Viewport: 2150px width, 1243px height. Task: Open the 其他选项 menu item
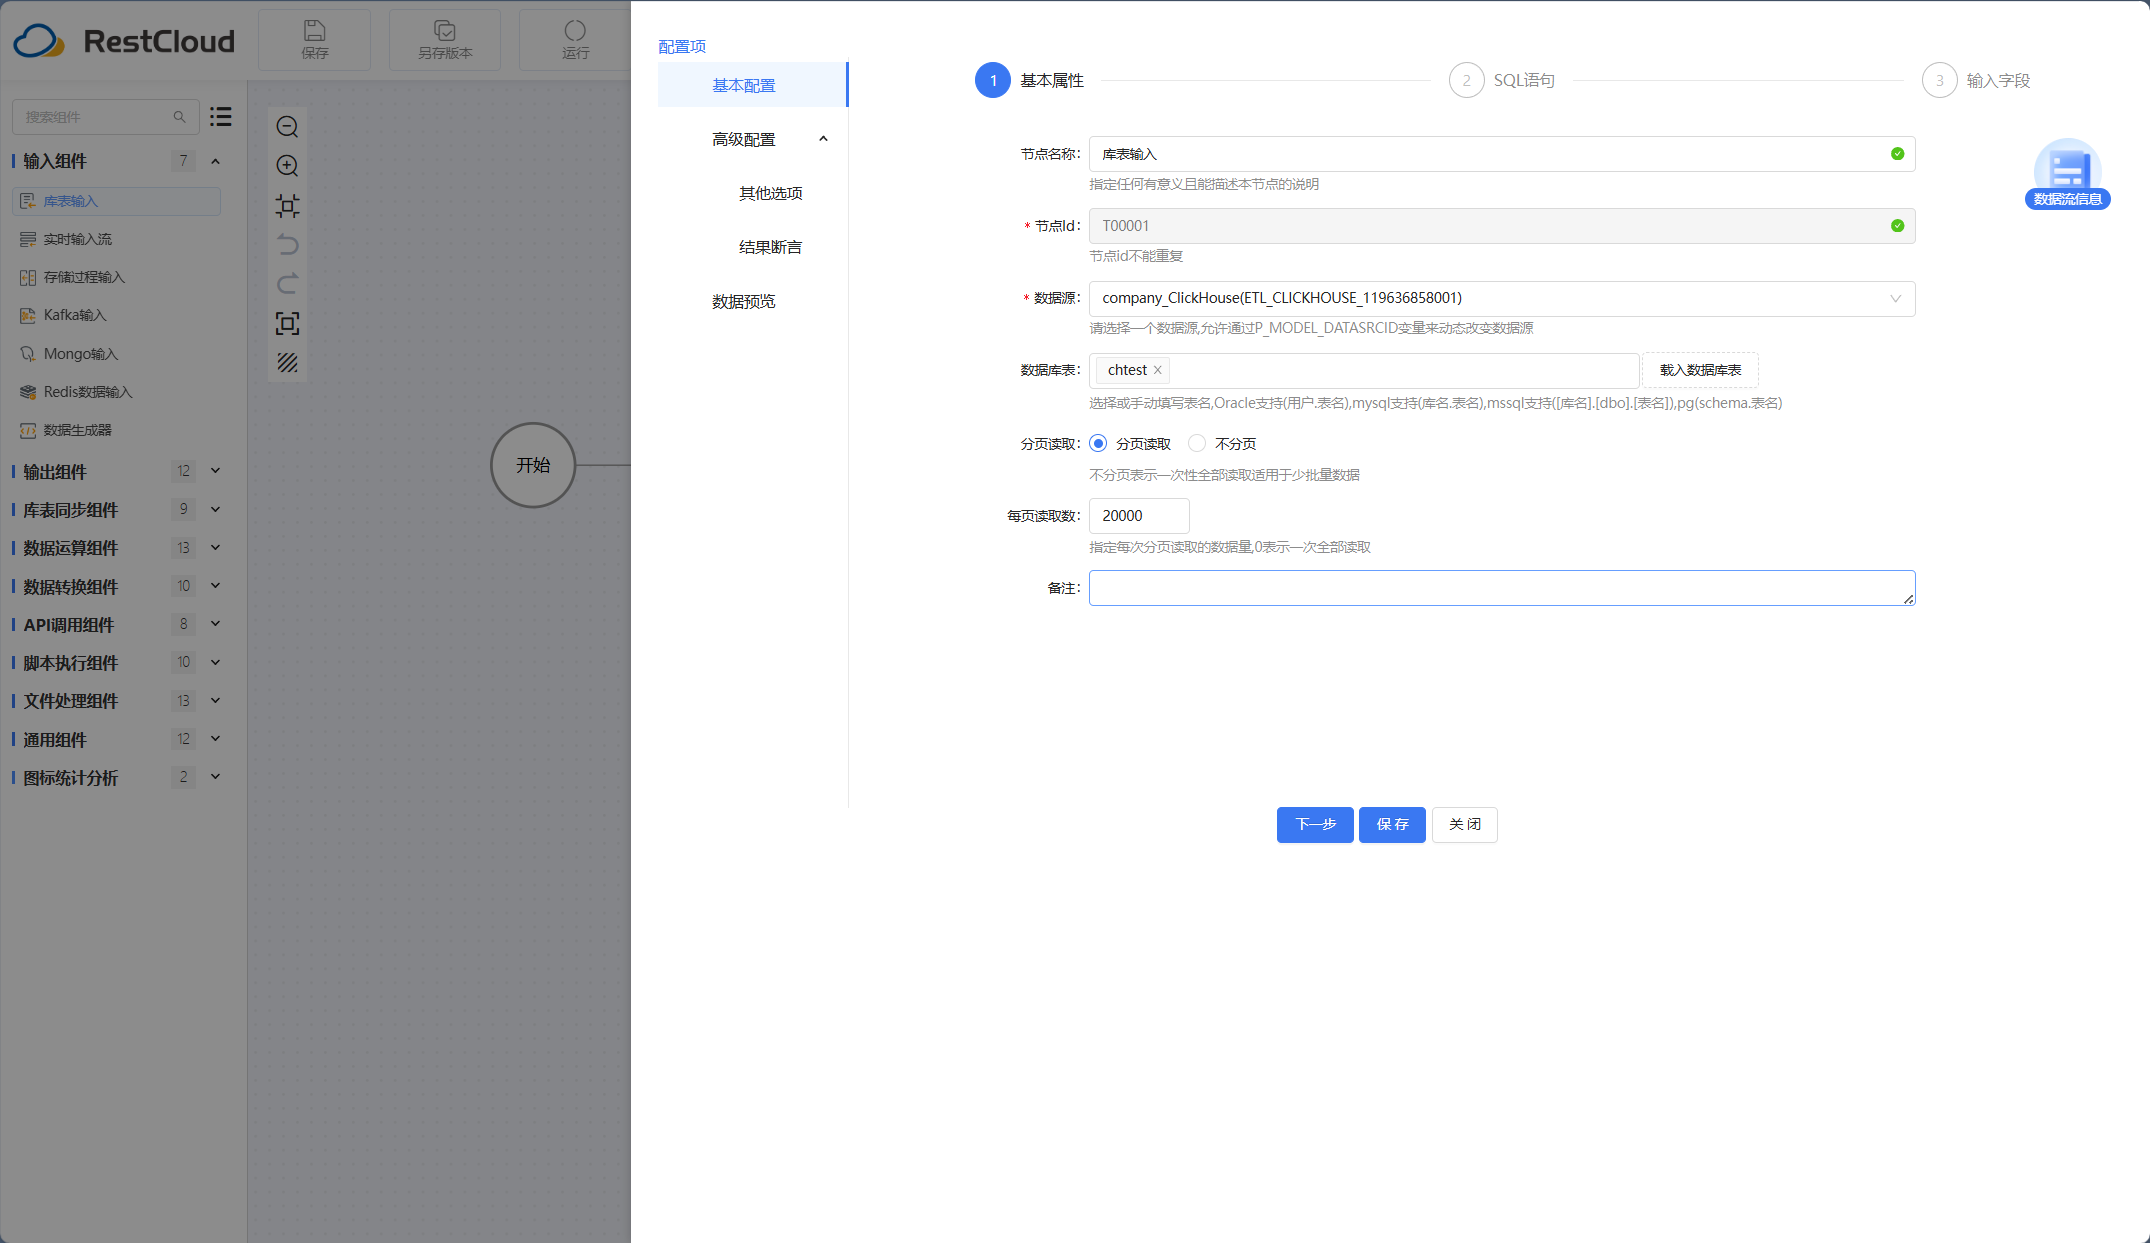tap(770, 193)
